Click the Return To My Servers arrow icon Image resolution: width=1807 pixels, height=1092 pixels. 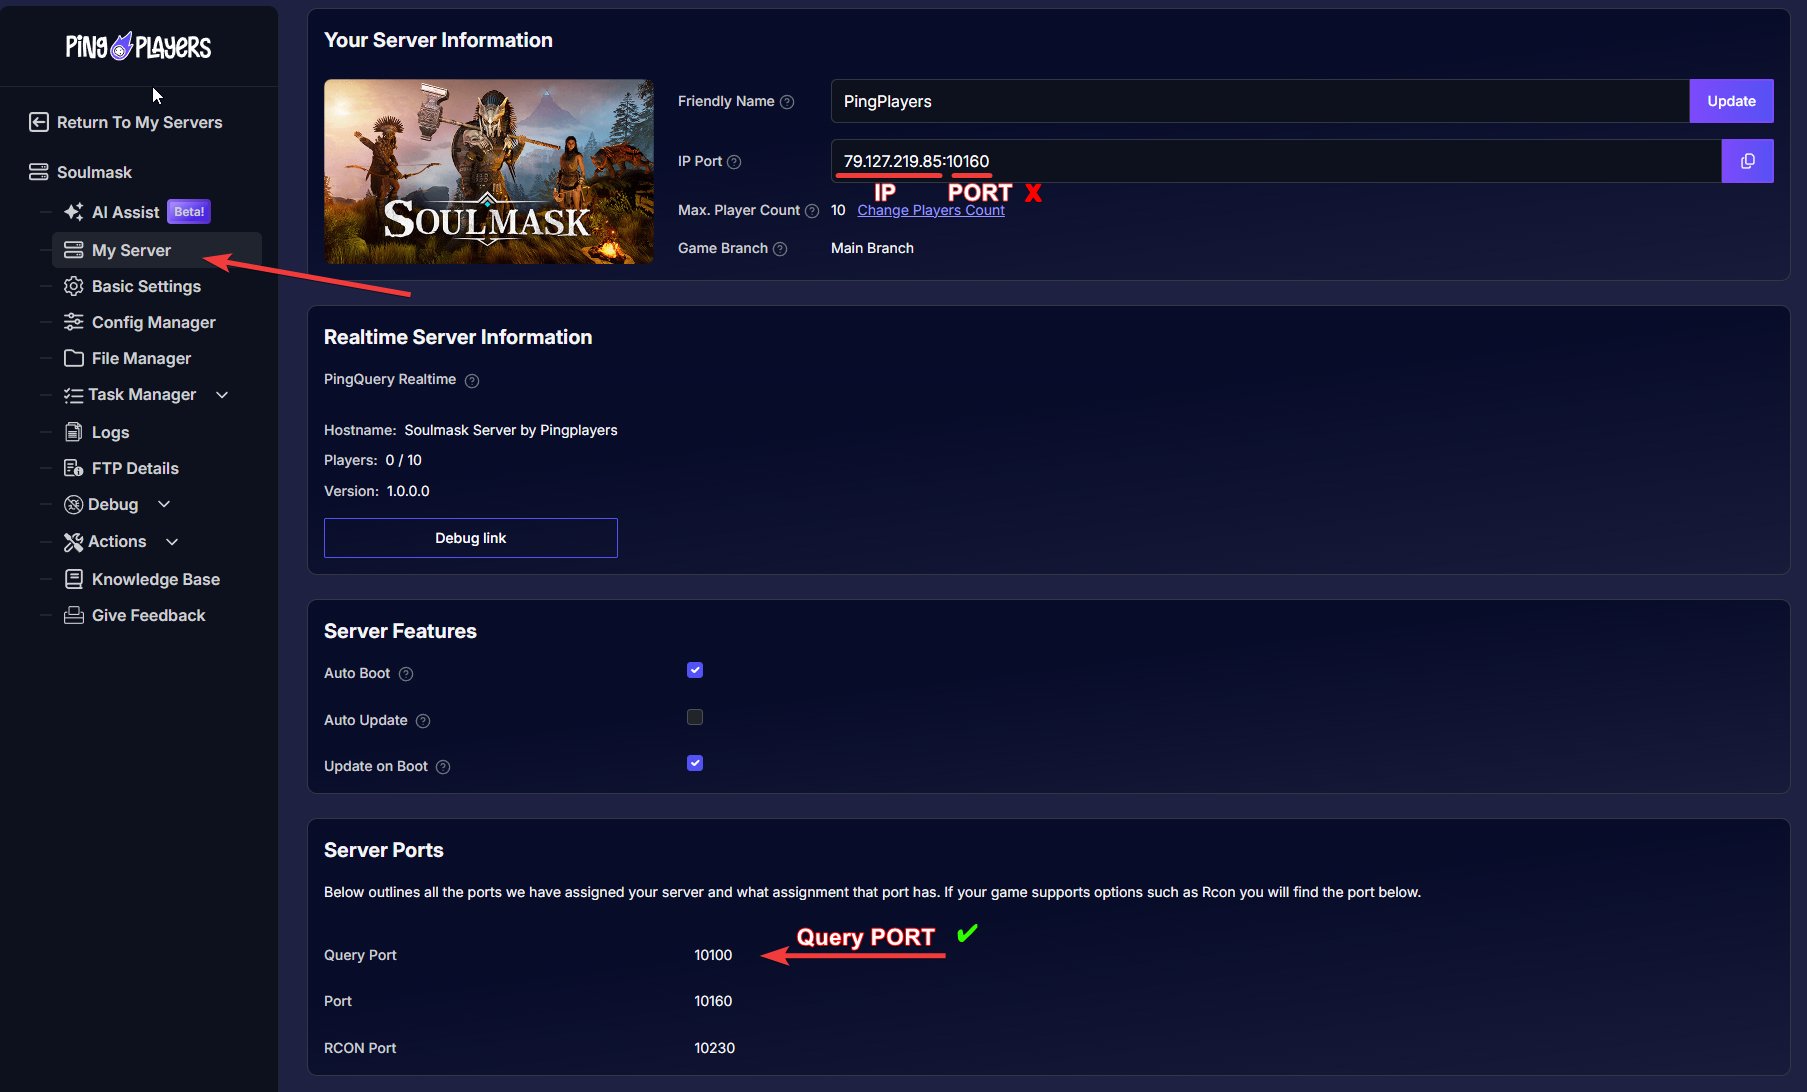tap(39, 122)
